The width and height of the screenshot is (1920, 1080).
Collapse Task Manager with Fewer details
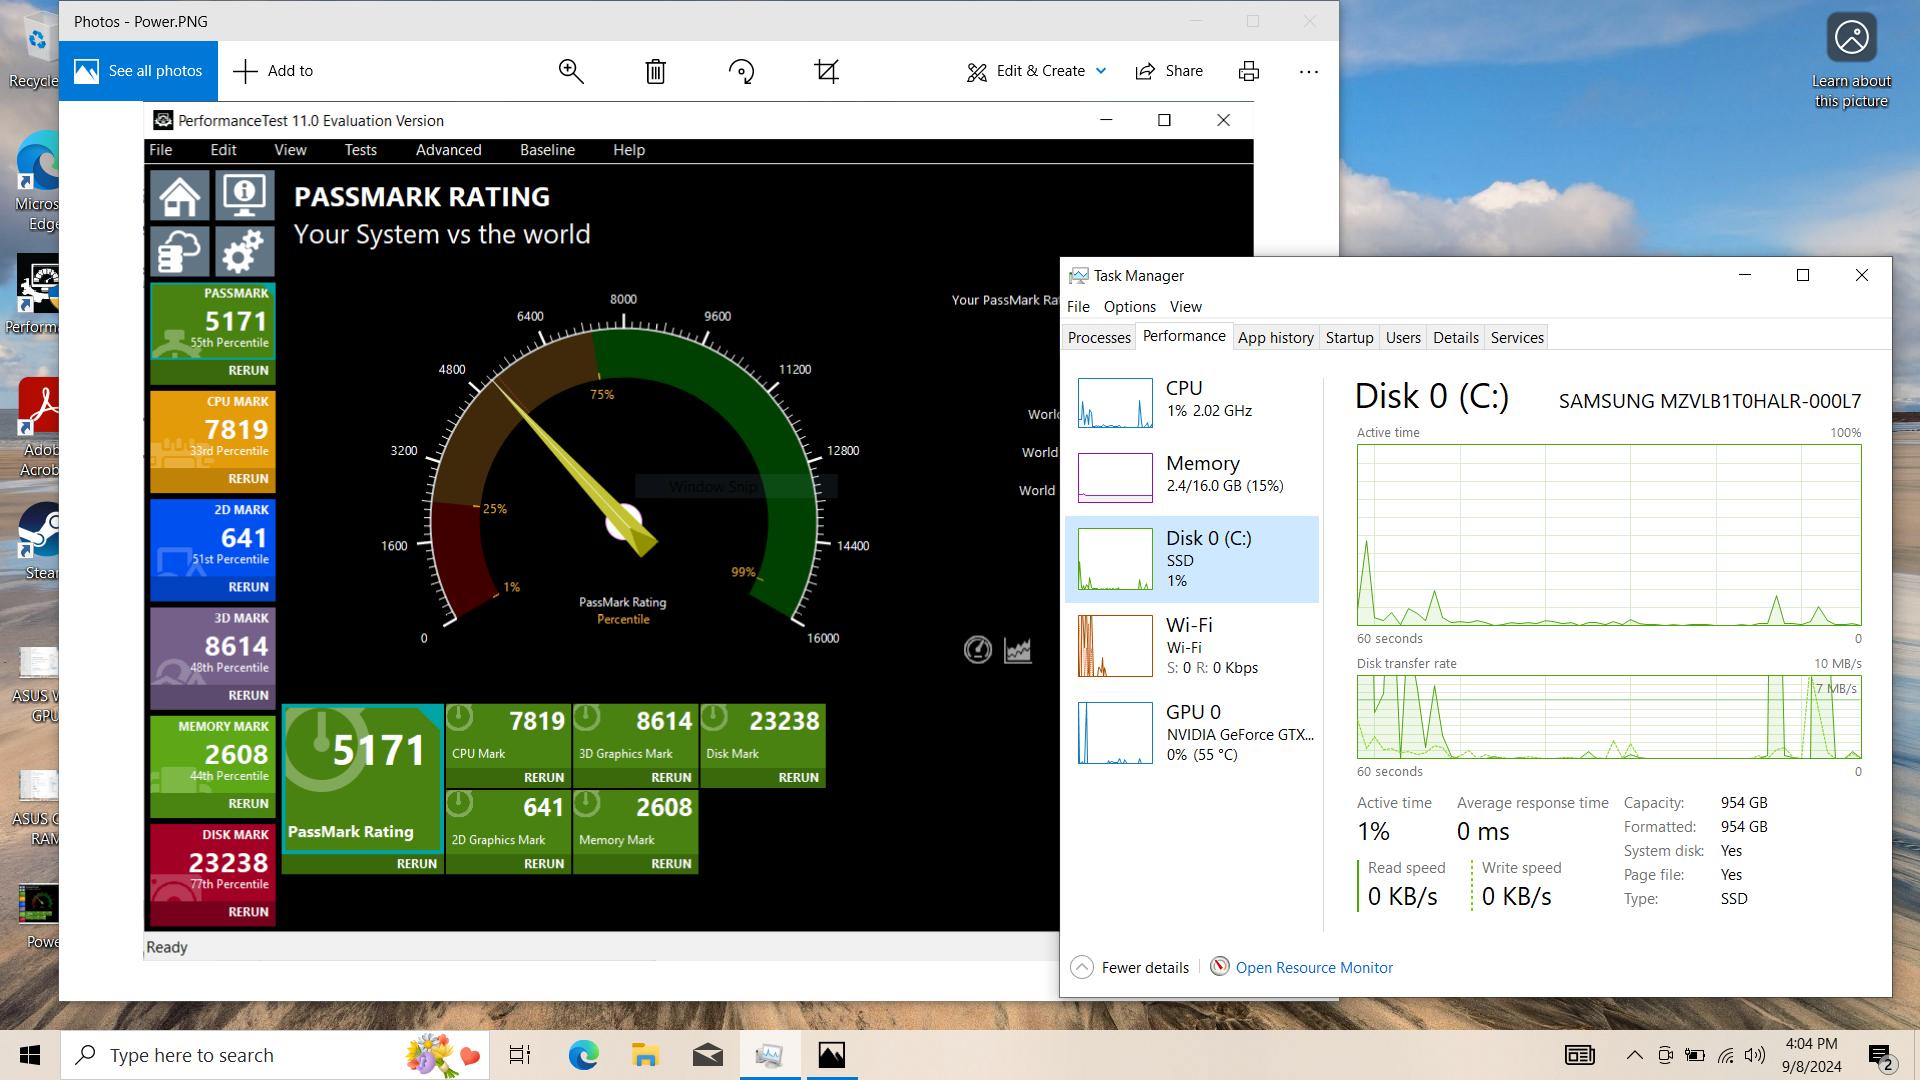[1130, 967]
